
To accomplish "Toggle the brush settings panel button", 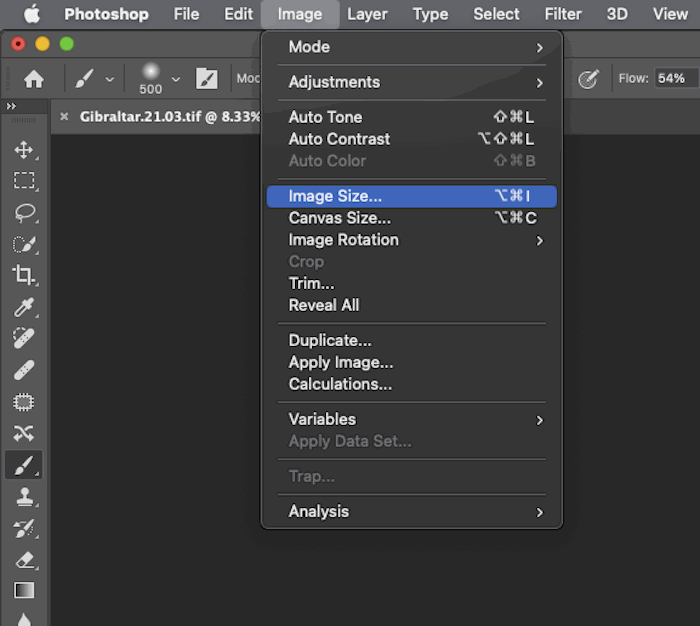I will tap(207, 79).
